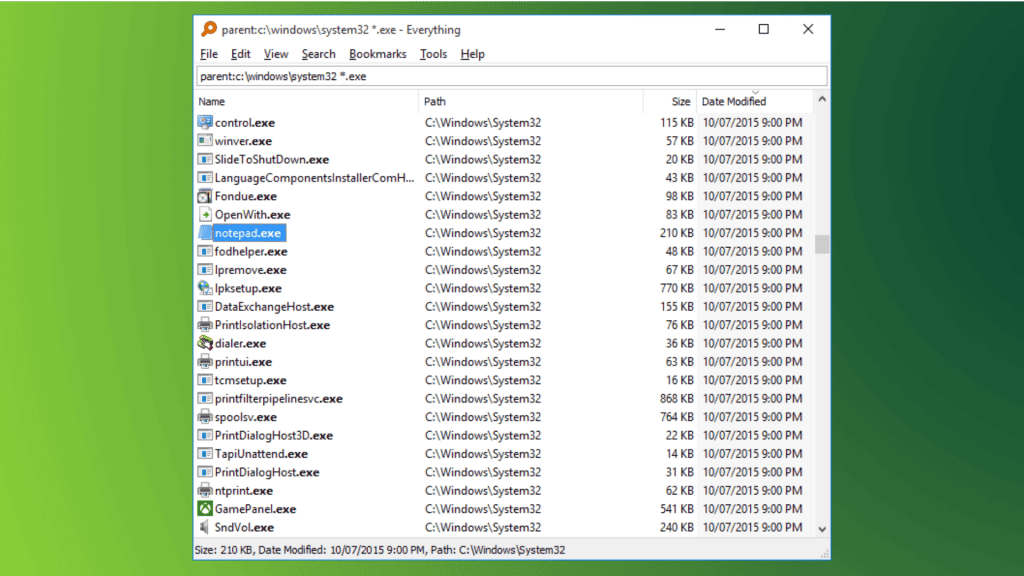Click the lpksetup.exe globe icon

click(x=205, y=288)
